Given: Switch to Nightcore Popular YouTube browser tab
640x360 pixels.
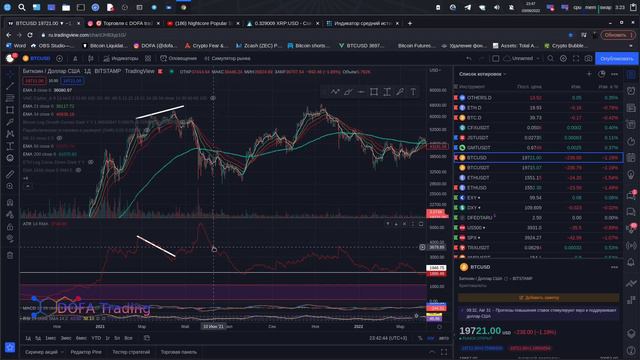Looking at the screenshot, I should (203, 23).
